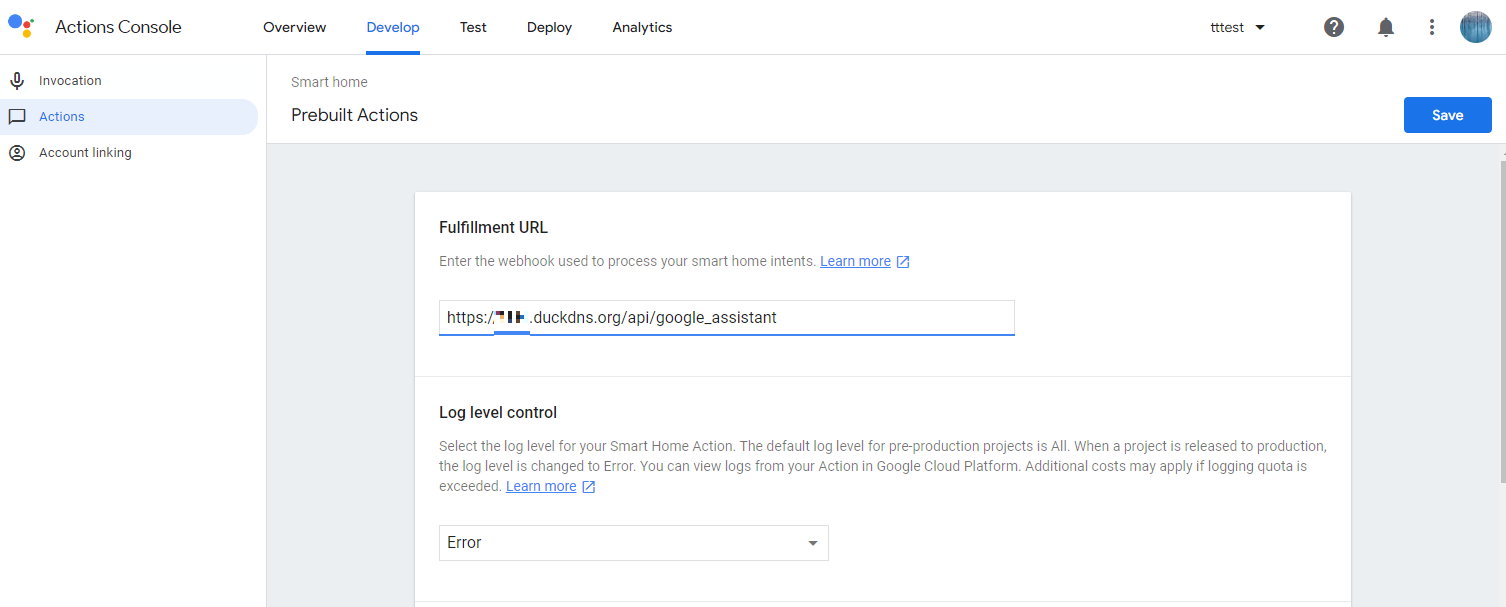Screen dimensions: 1506x607
Task: Open Learn more link under Log level control
Action: click(541, 486)
